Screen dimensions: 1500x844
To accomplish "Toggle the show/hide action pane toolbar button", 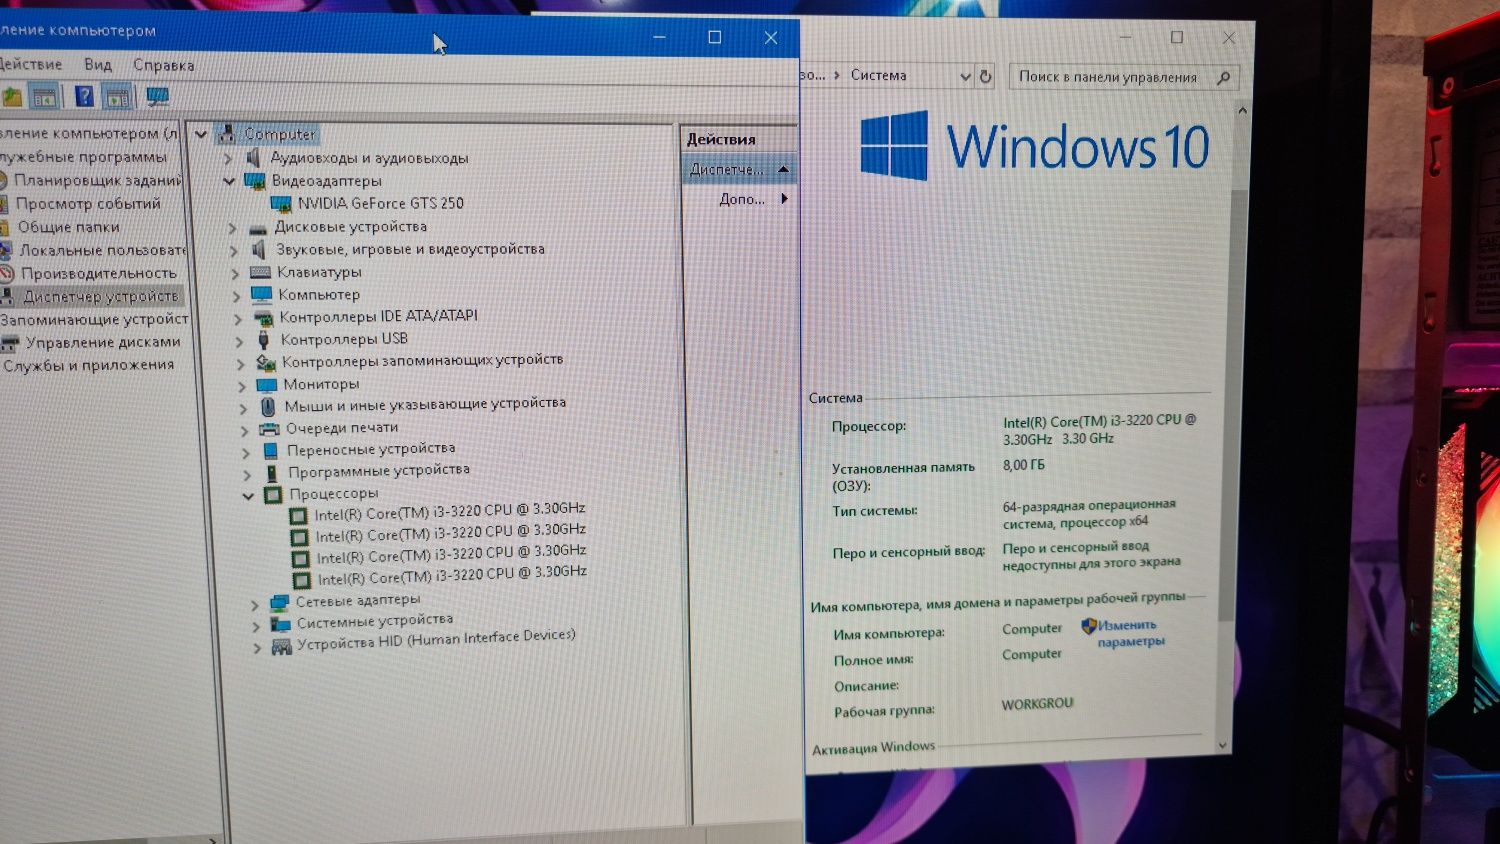I will pos(119,97).
